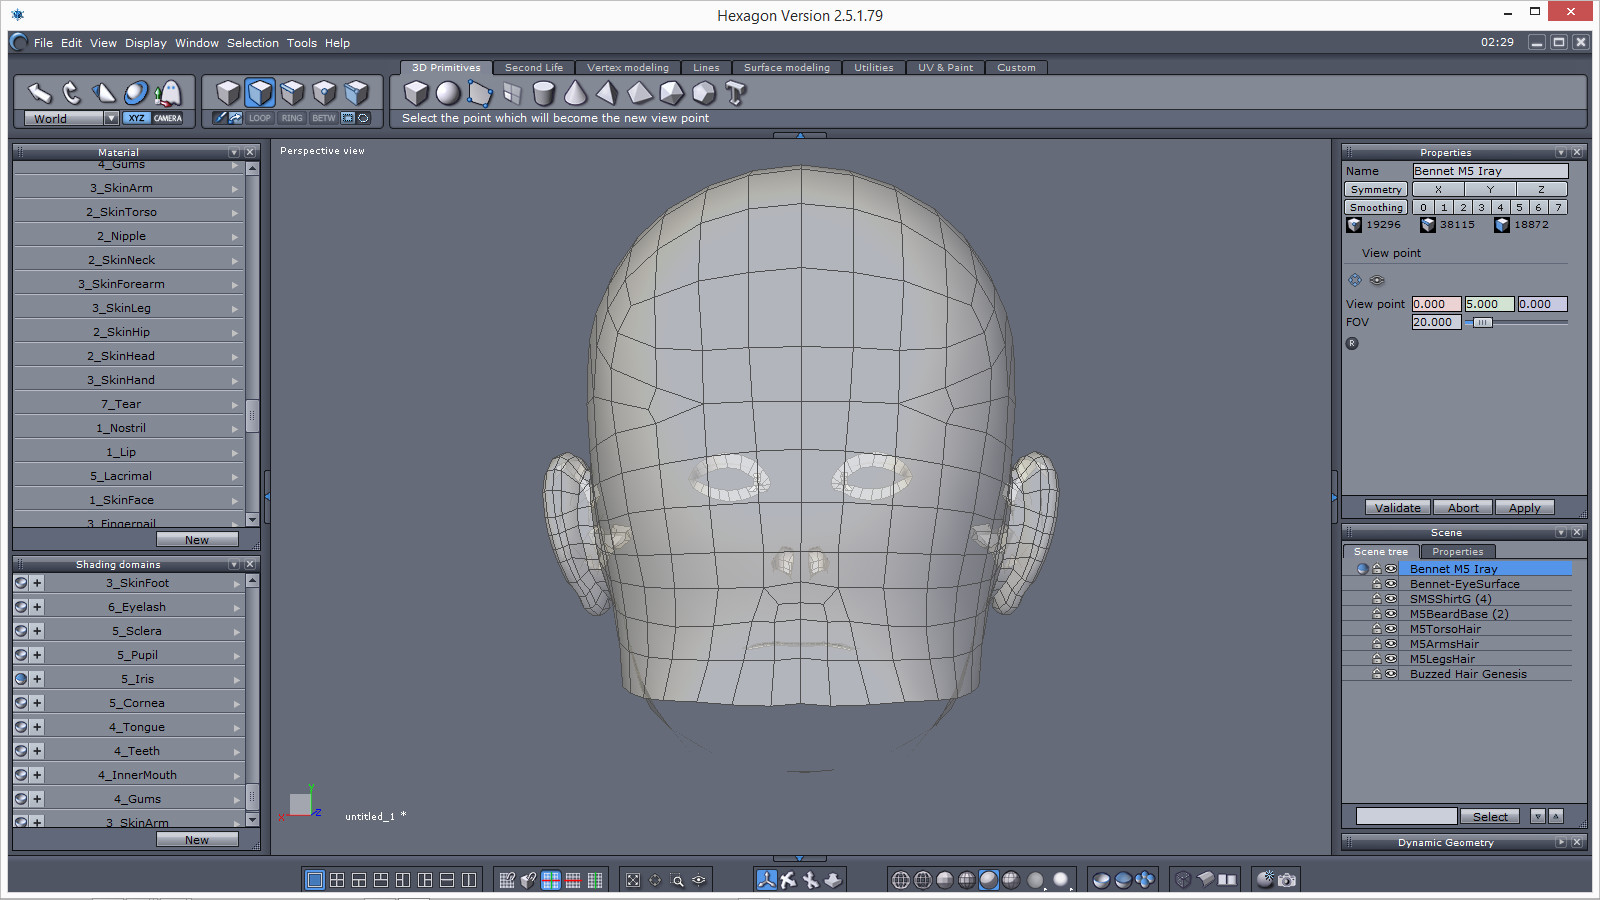Image resolution: width=1600 pixels, height=900 pixels.
Task: Open the Material panel menu arrow
Action: 234,153
